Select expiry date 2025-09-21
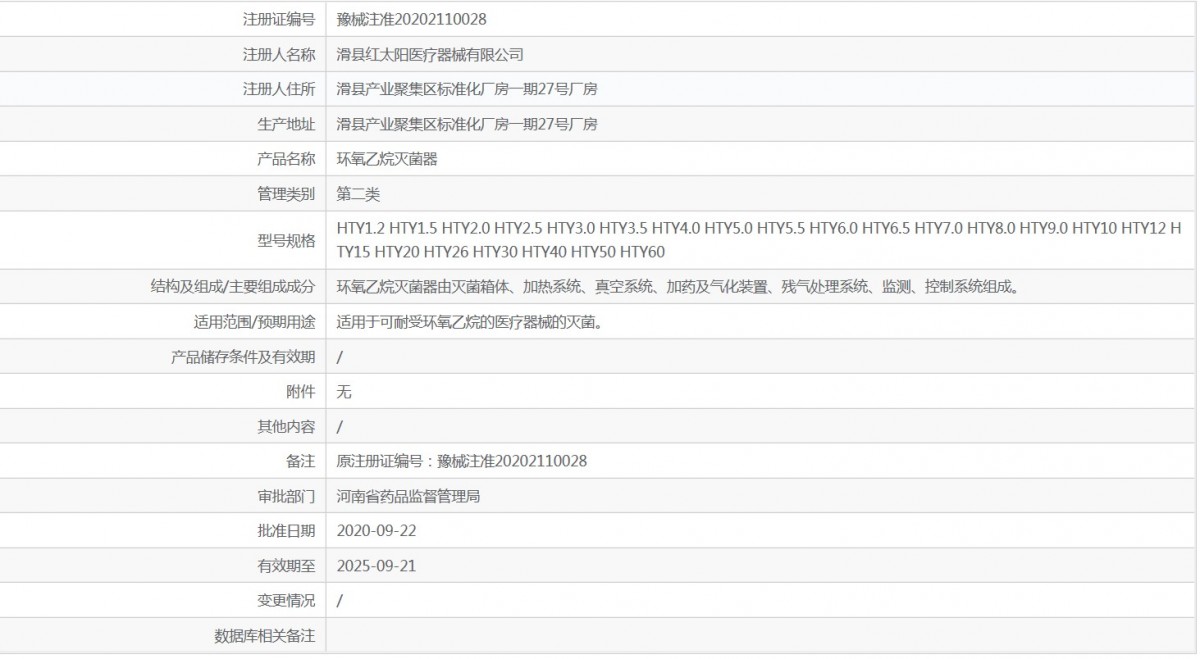1200x659 pixels. [377, 566]
